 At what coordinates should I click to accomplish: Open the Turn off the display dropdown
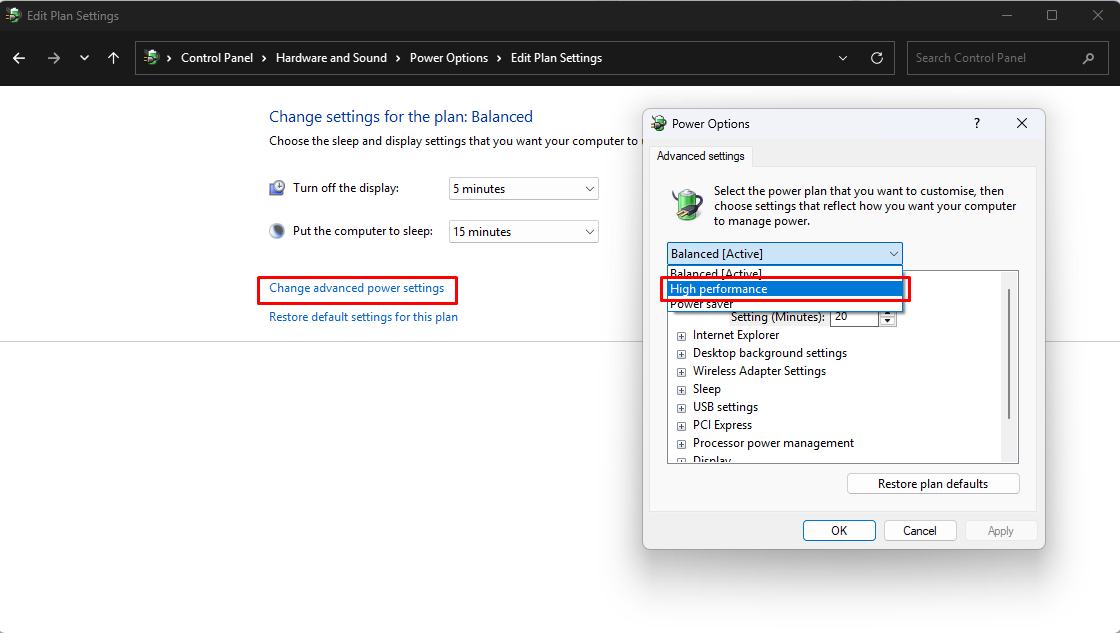tap(523, 188)
